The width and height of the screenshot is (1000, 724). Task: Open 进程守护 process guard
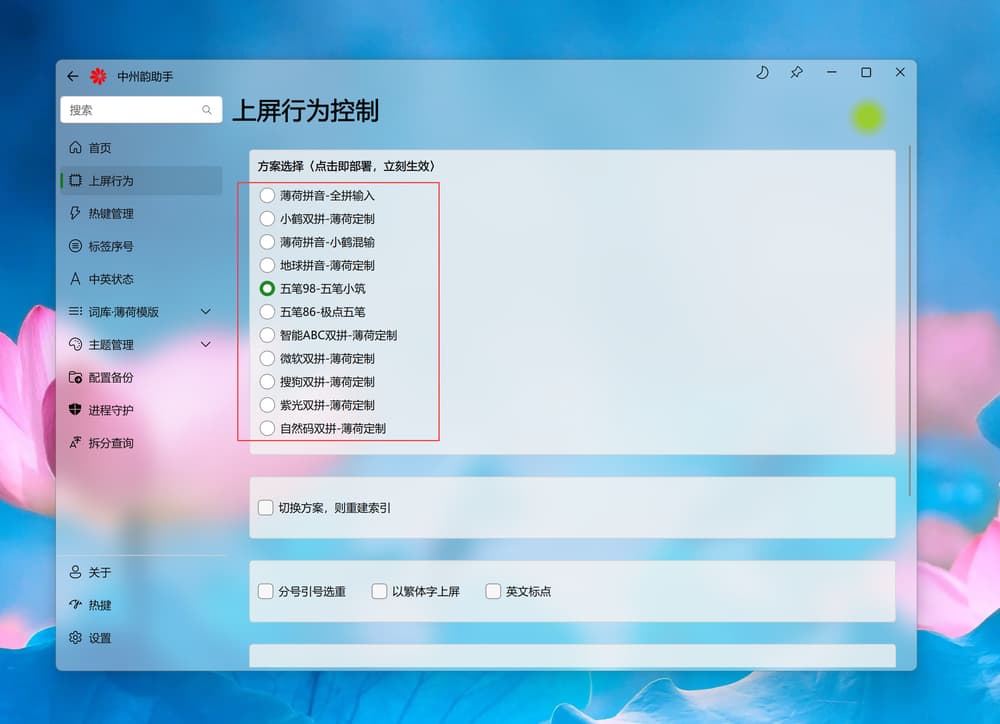tap(110, 410)
